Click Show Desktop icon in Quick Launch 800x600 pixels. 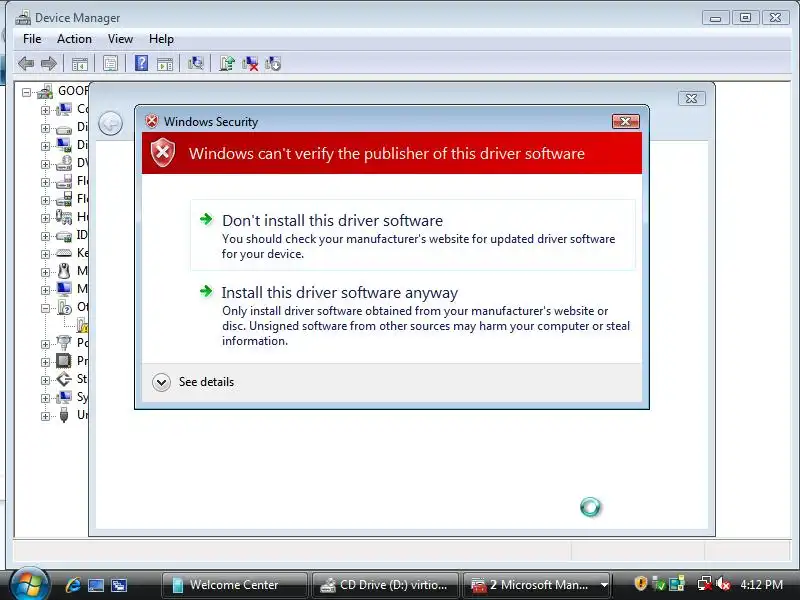(96, 585)
